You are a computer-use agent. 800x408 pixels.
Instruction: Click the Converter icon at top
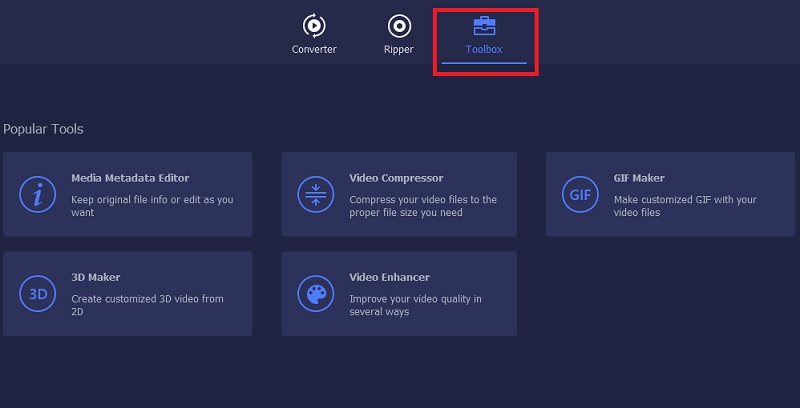point(314,26)
